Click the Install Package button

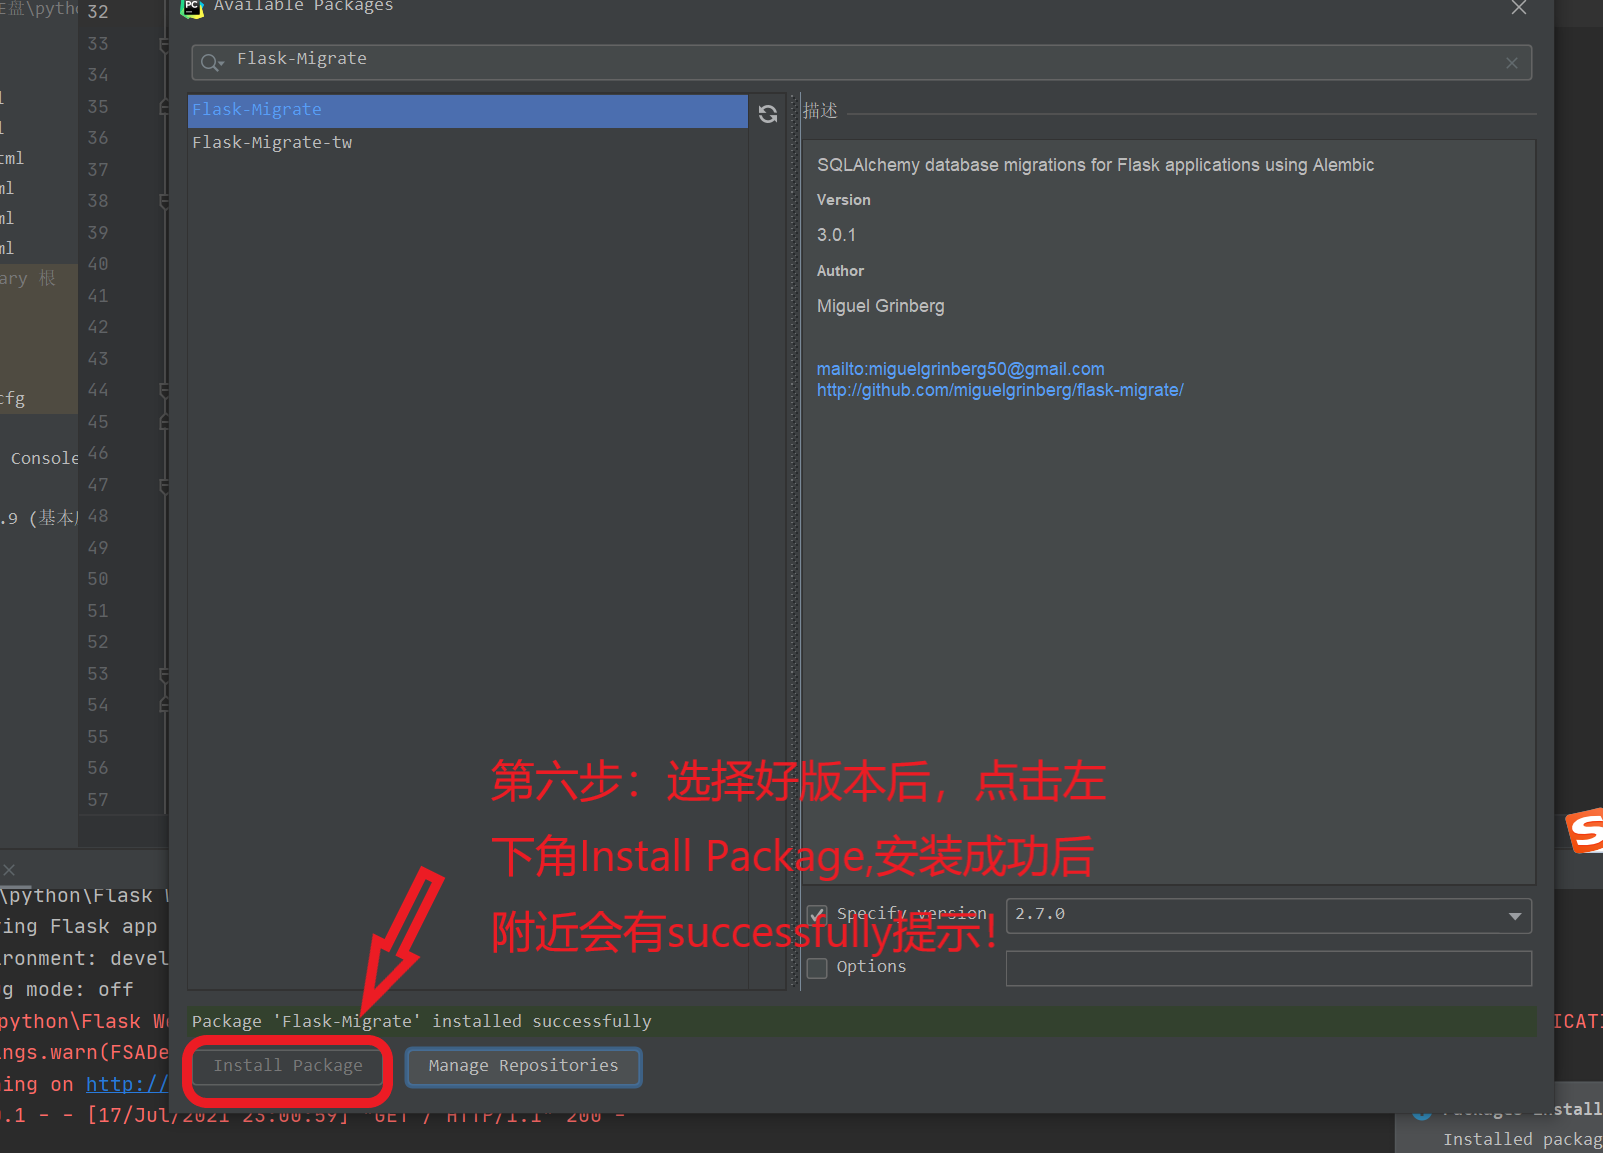(x=286, y=1065)
